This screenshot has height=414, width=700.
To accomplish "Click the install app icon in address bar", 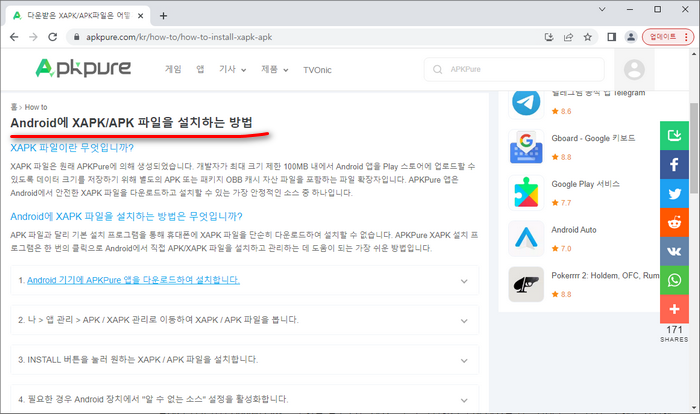I will pos(549,37).
